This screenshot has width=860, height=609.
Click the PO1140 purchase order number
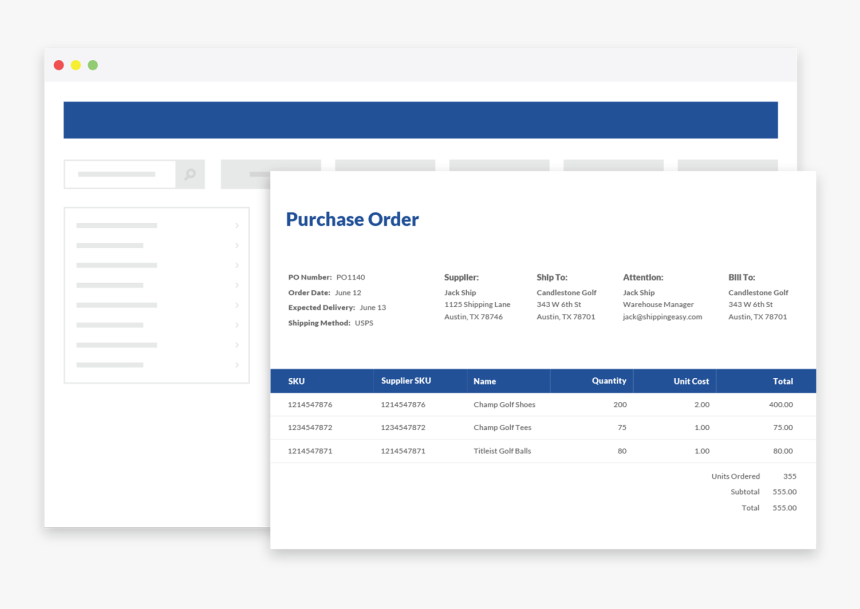[350, 277]
